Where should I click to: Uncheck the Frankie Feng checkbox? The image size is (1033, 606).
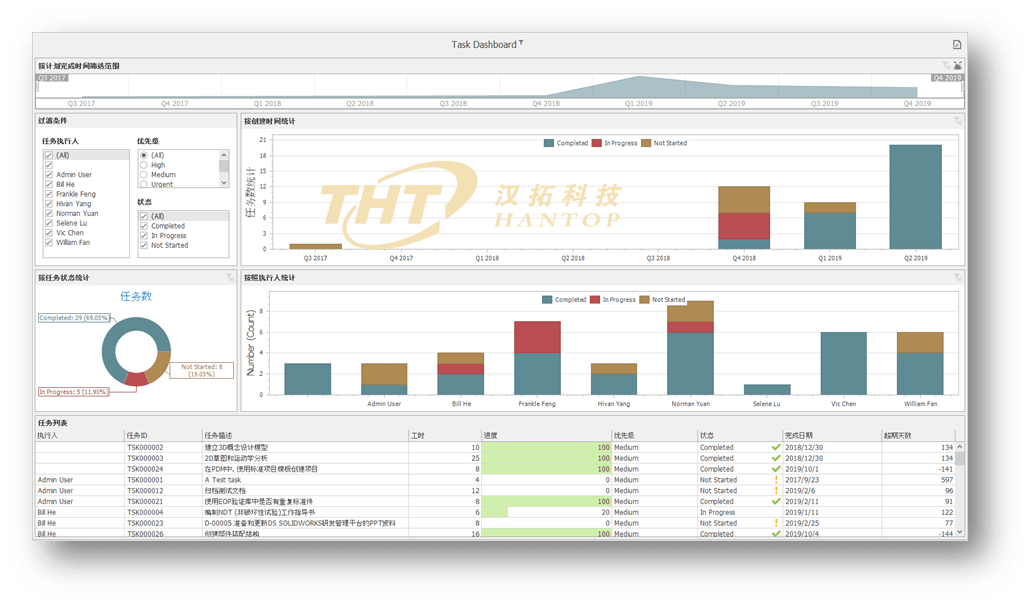tap(49, 194)
